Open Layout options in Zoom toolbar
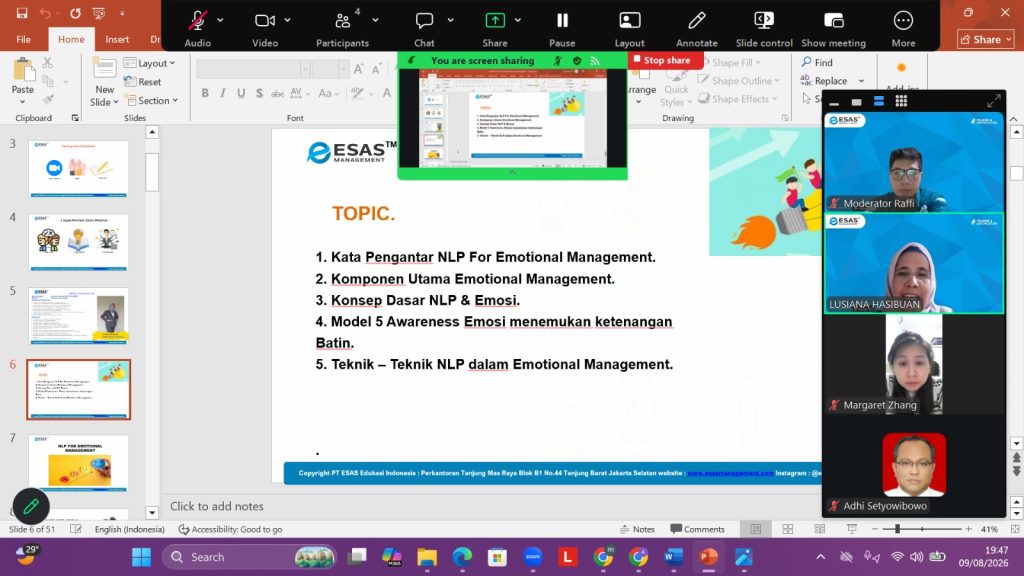 click(630, 28)
